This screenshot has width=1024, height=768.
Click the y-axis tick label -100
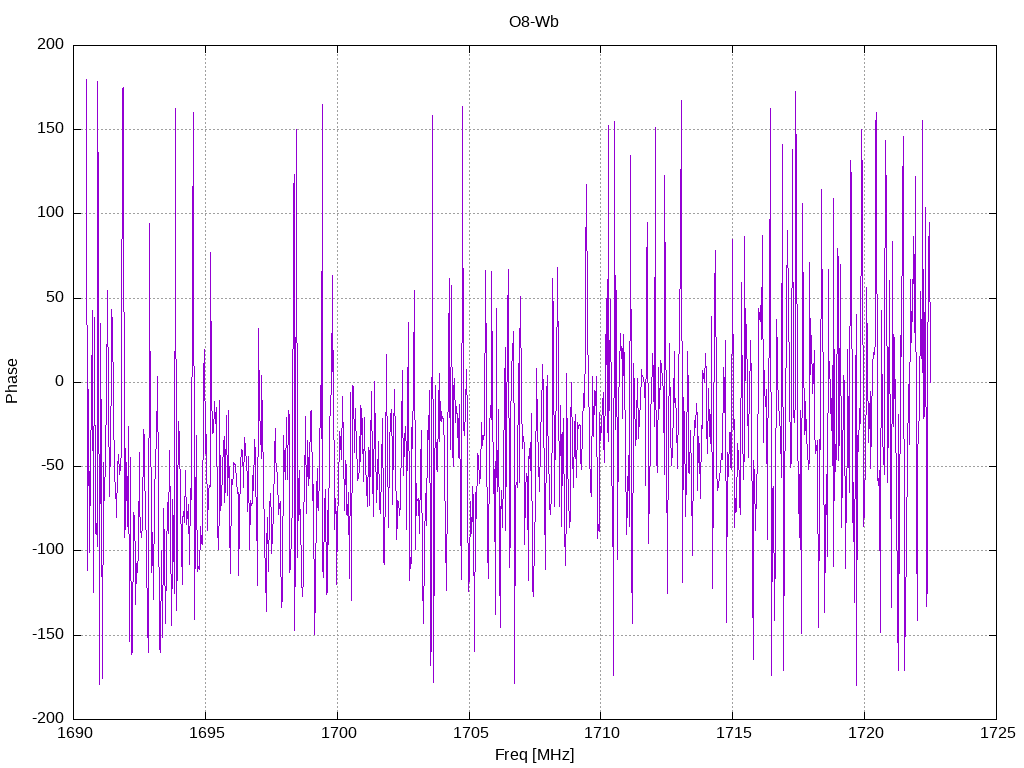point(48,550)
